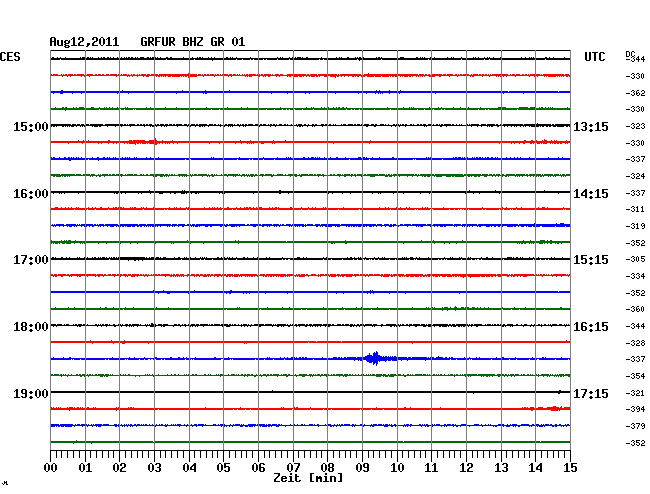The image size is (650, 494).
Task: Click minute tick label "07" on the time axis
Action: coord(293,468)
